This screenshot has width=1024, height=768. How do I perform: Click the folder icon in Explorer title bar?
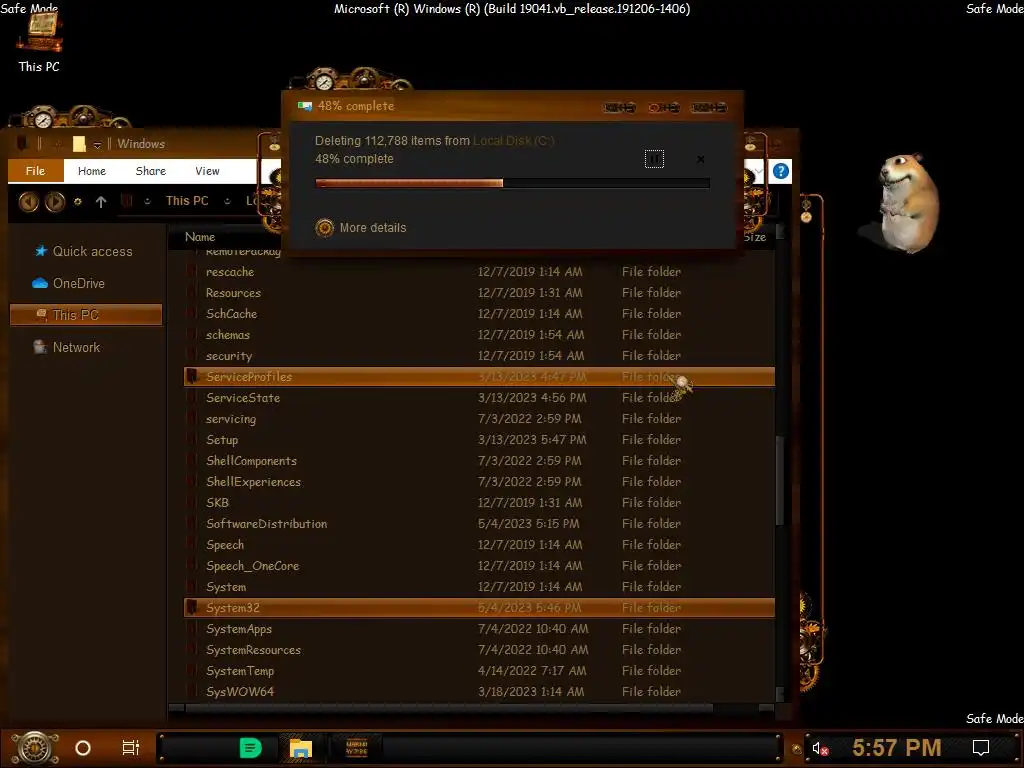click(x=79, y=144)
